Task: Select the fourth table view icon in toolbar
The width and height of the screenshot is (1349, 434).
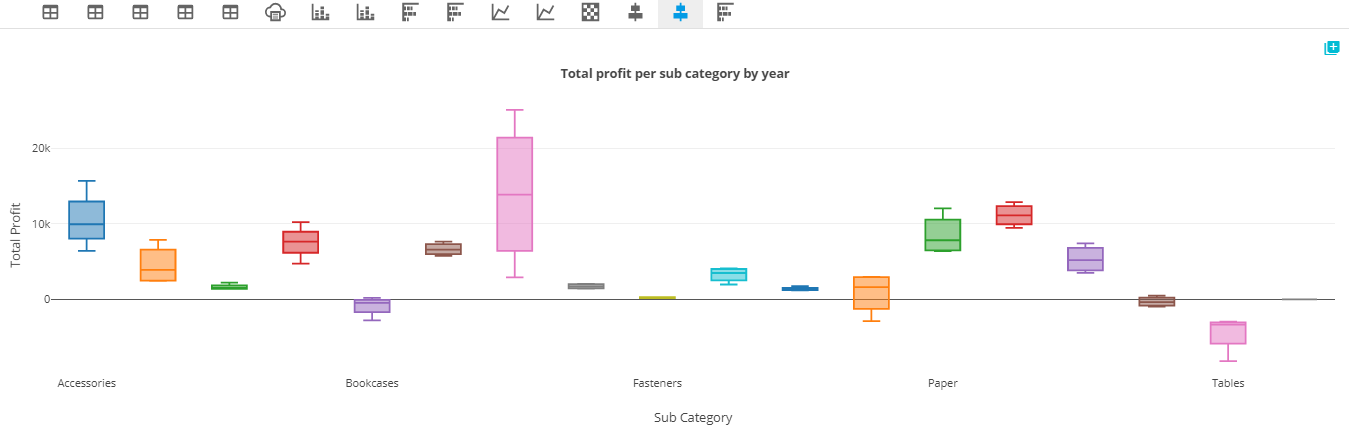Action: [185, 12]
